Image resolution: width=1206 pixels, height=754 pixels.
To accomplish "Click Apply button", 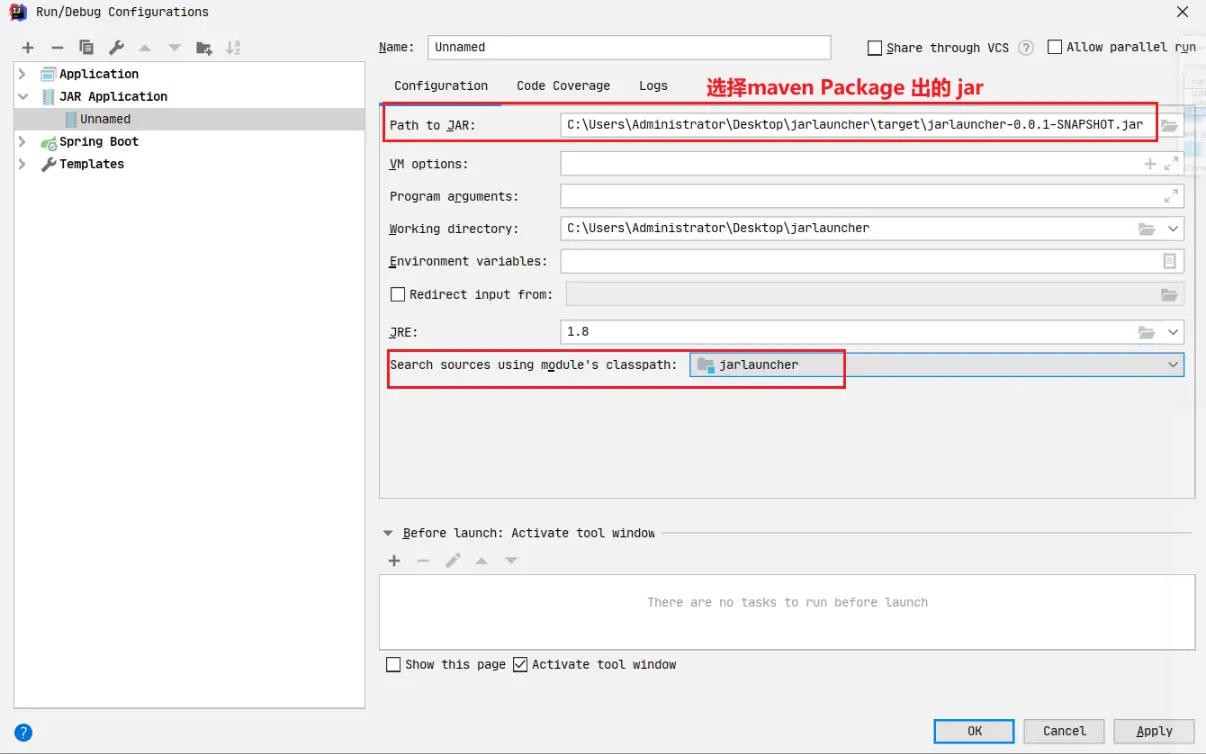I will 1154,731.
